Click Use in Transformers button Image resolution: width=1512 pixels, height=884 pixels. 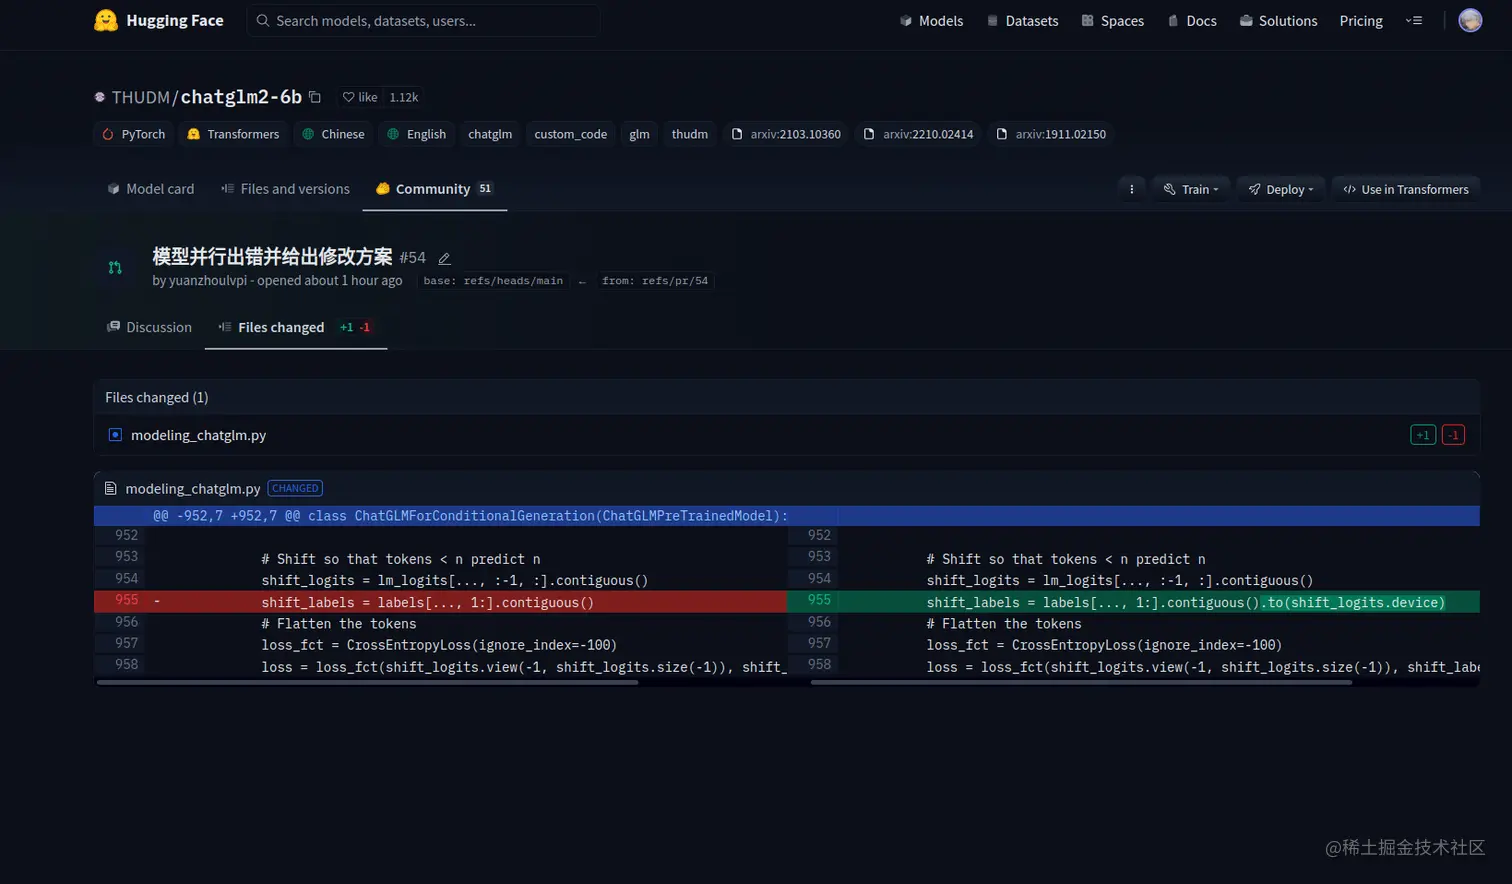click(1406, 189)
